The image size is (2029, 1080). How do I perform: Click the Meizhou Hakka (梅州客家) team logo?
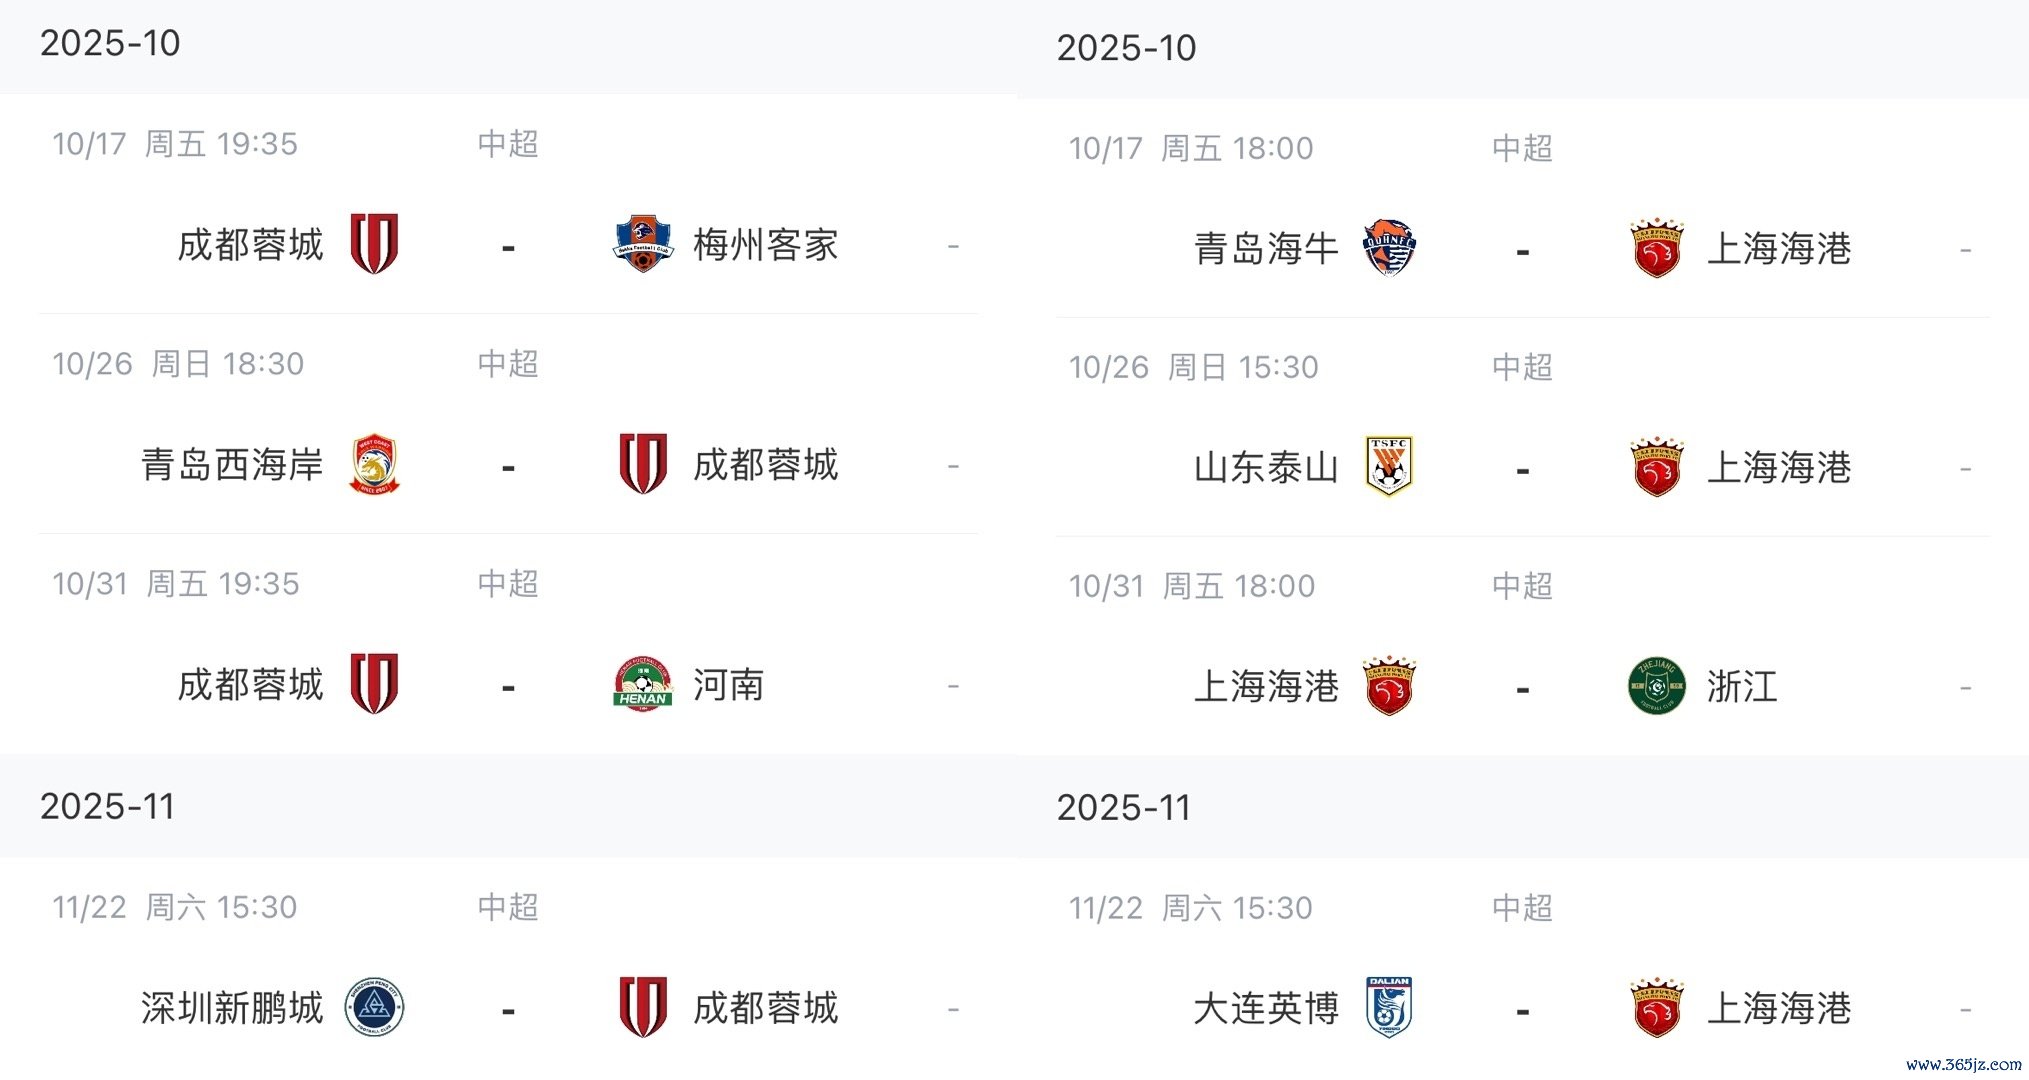(642, 244)
